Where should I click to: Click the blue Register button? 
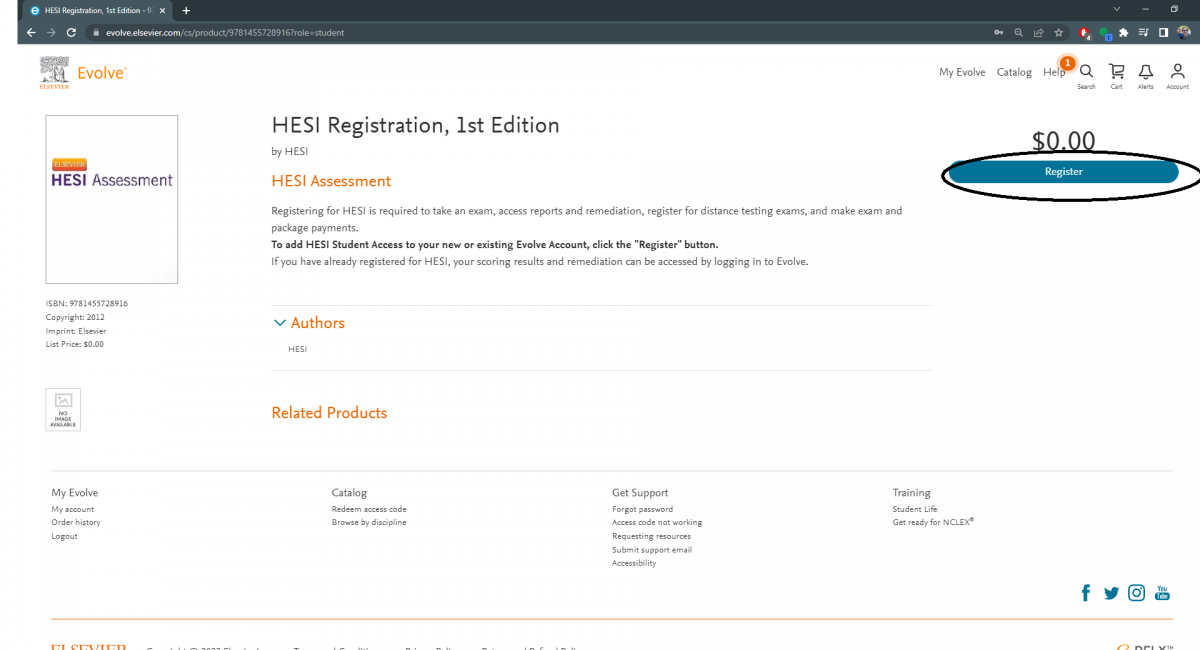(1064, 172)
